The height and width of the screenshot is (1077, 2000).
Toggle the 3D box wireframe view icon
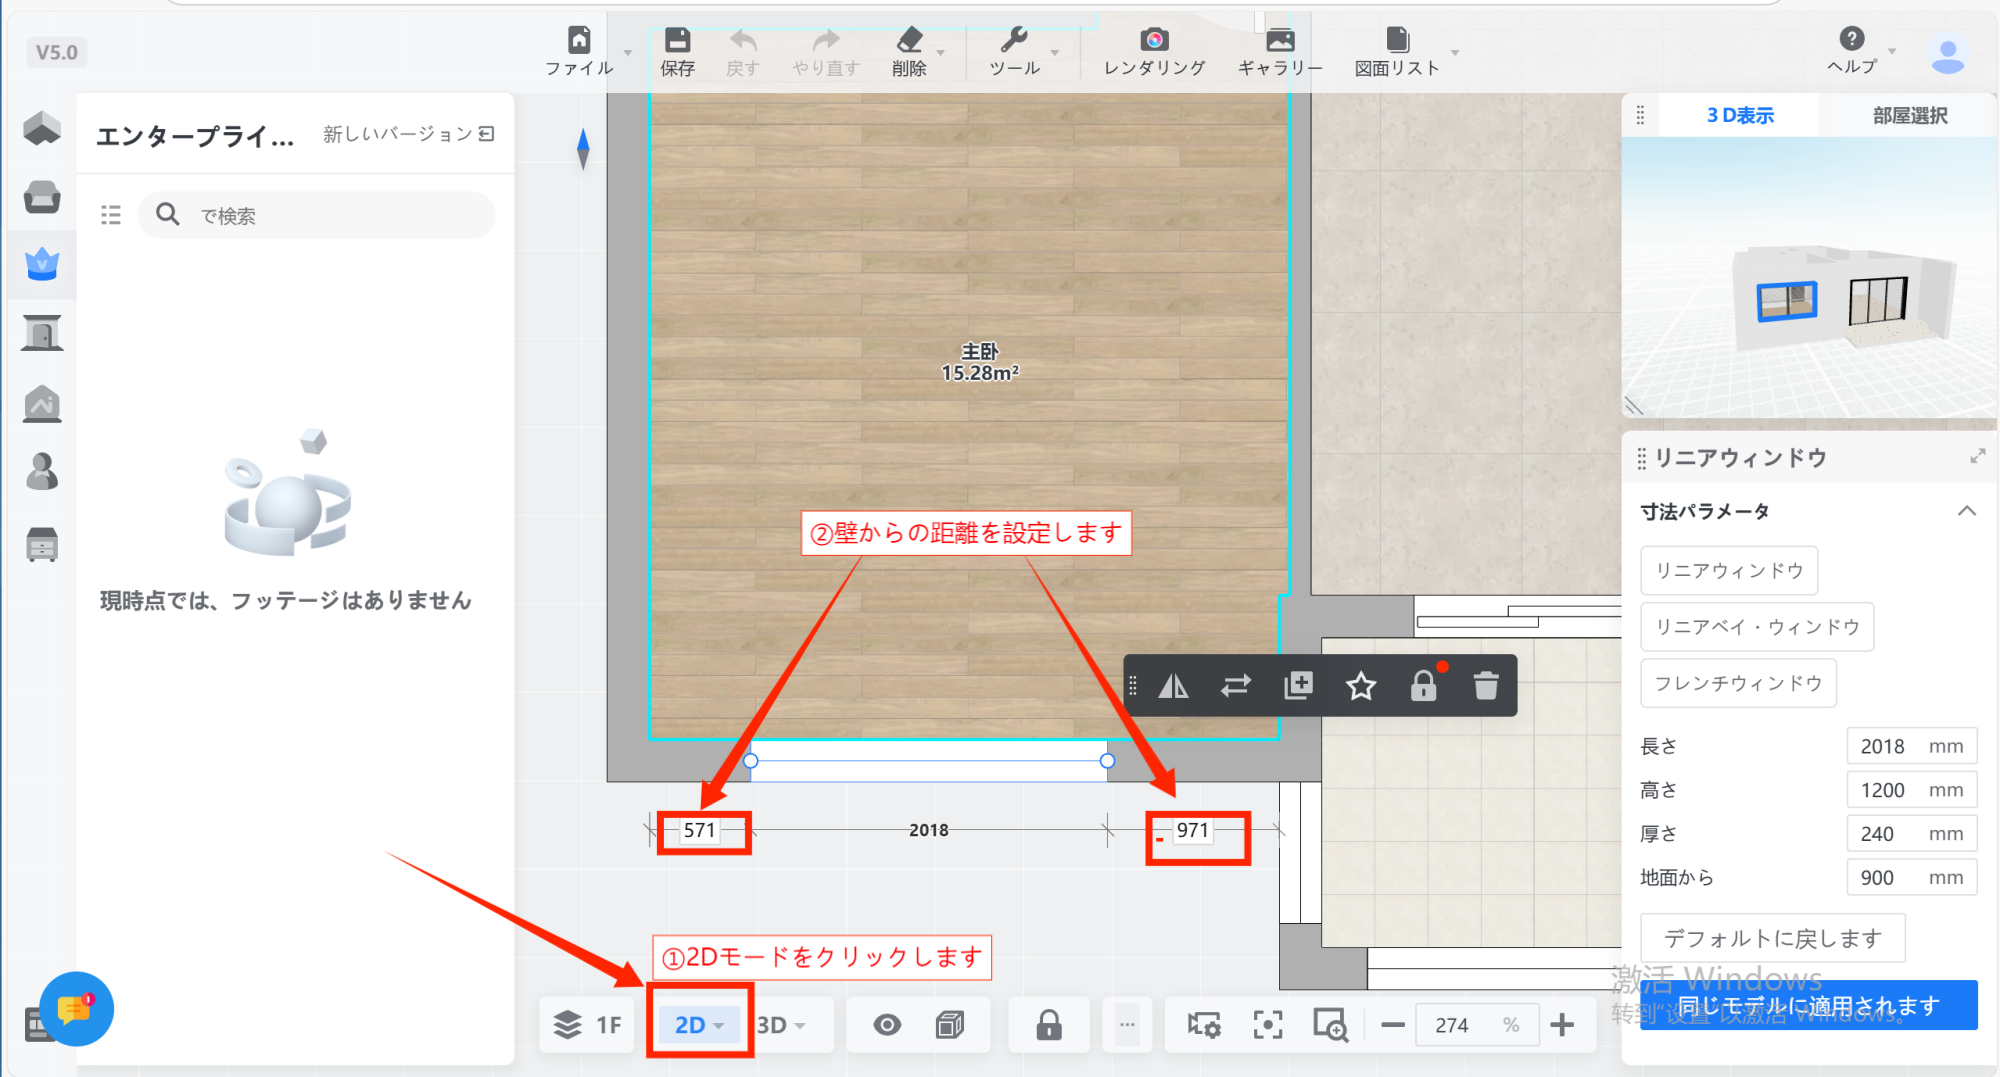pos(949,1025)
